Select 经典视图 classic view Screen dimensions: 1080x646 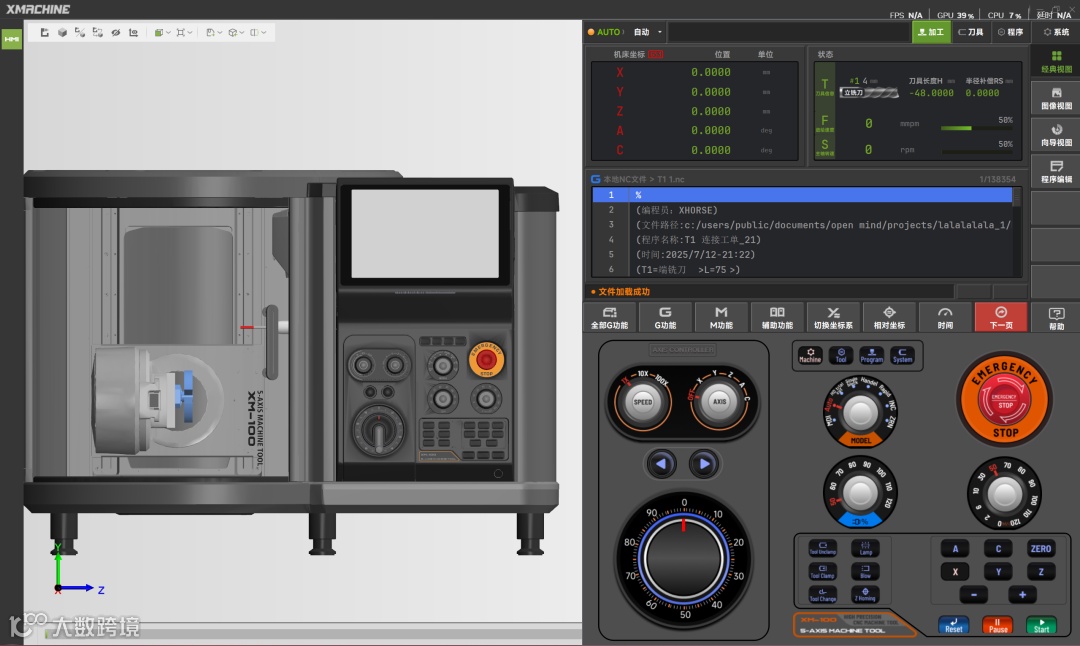(x=1056, y=61)
